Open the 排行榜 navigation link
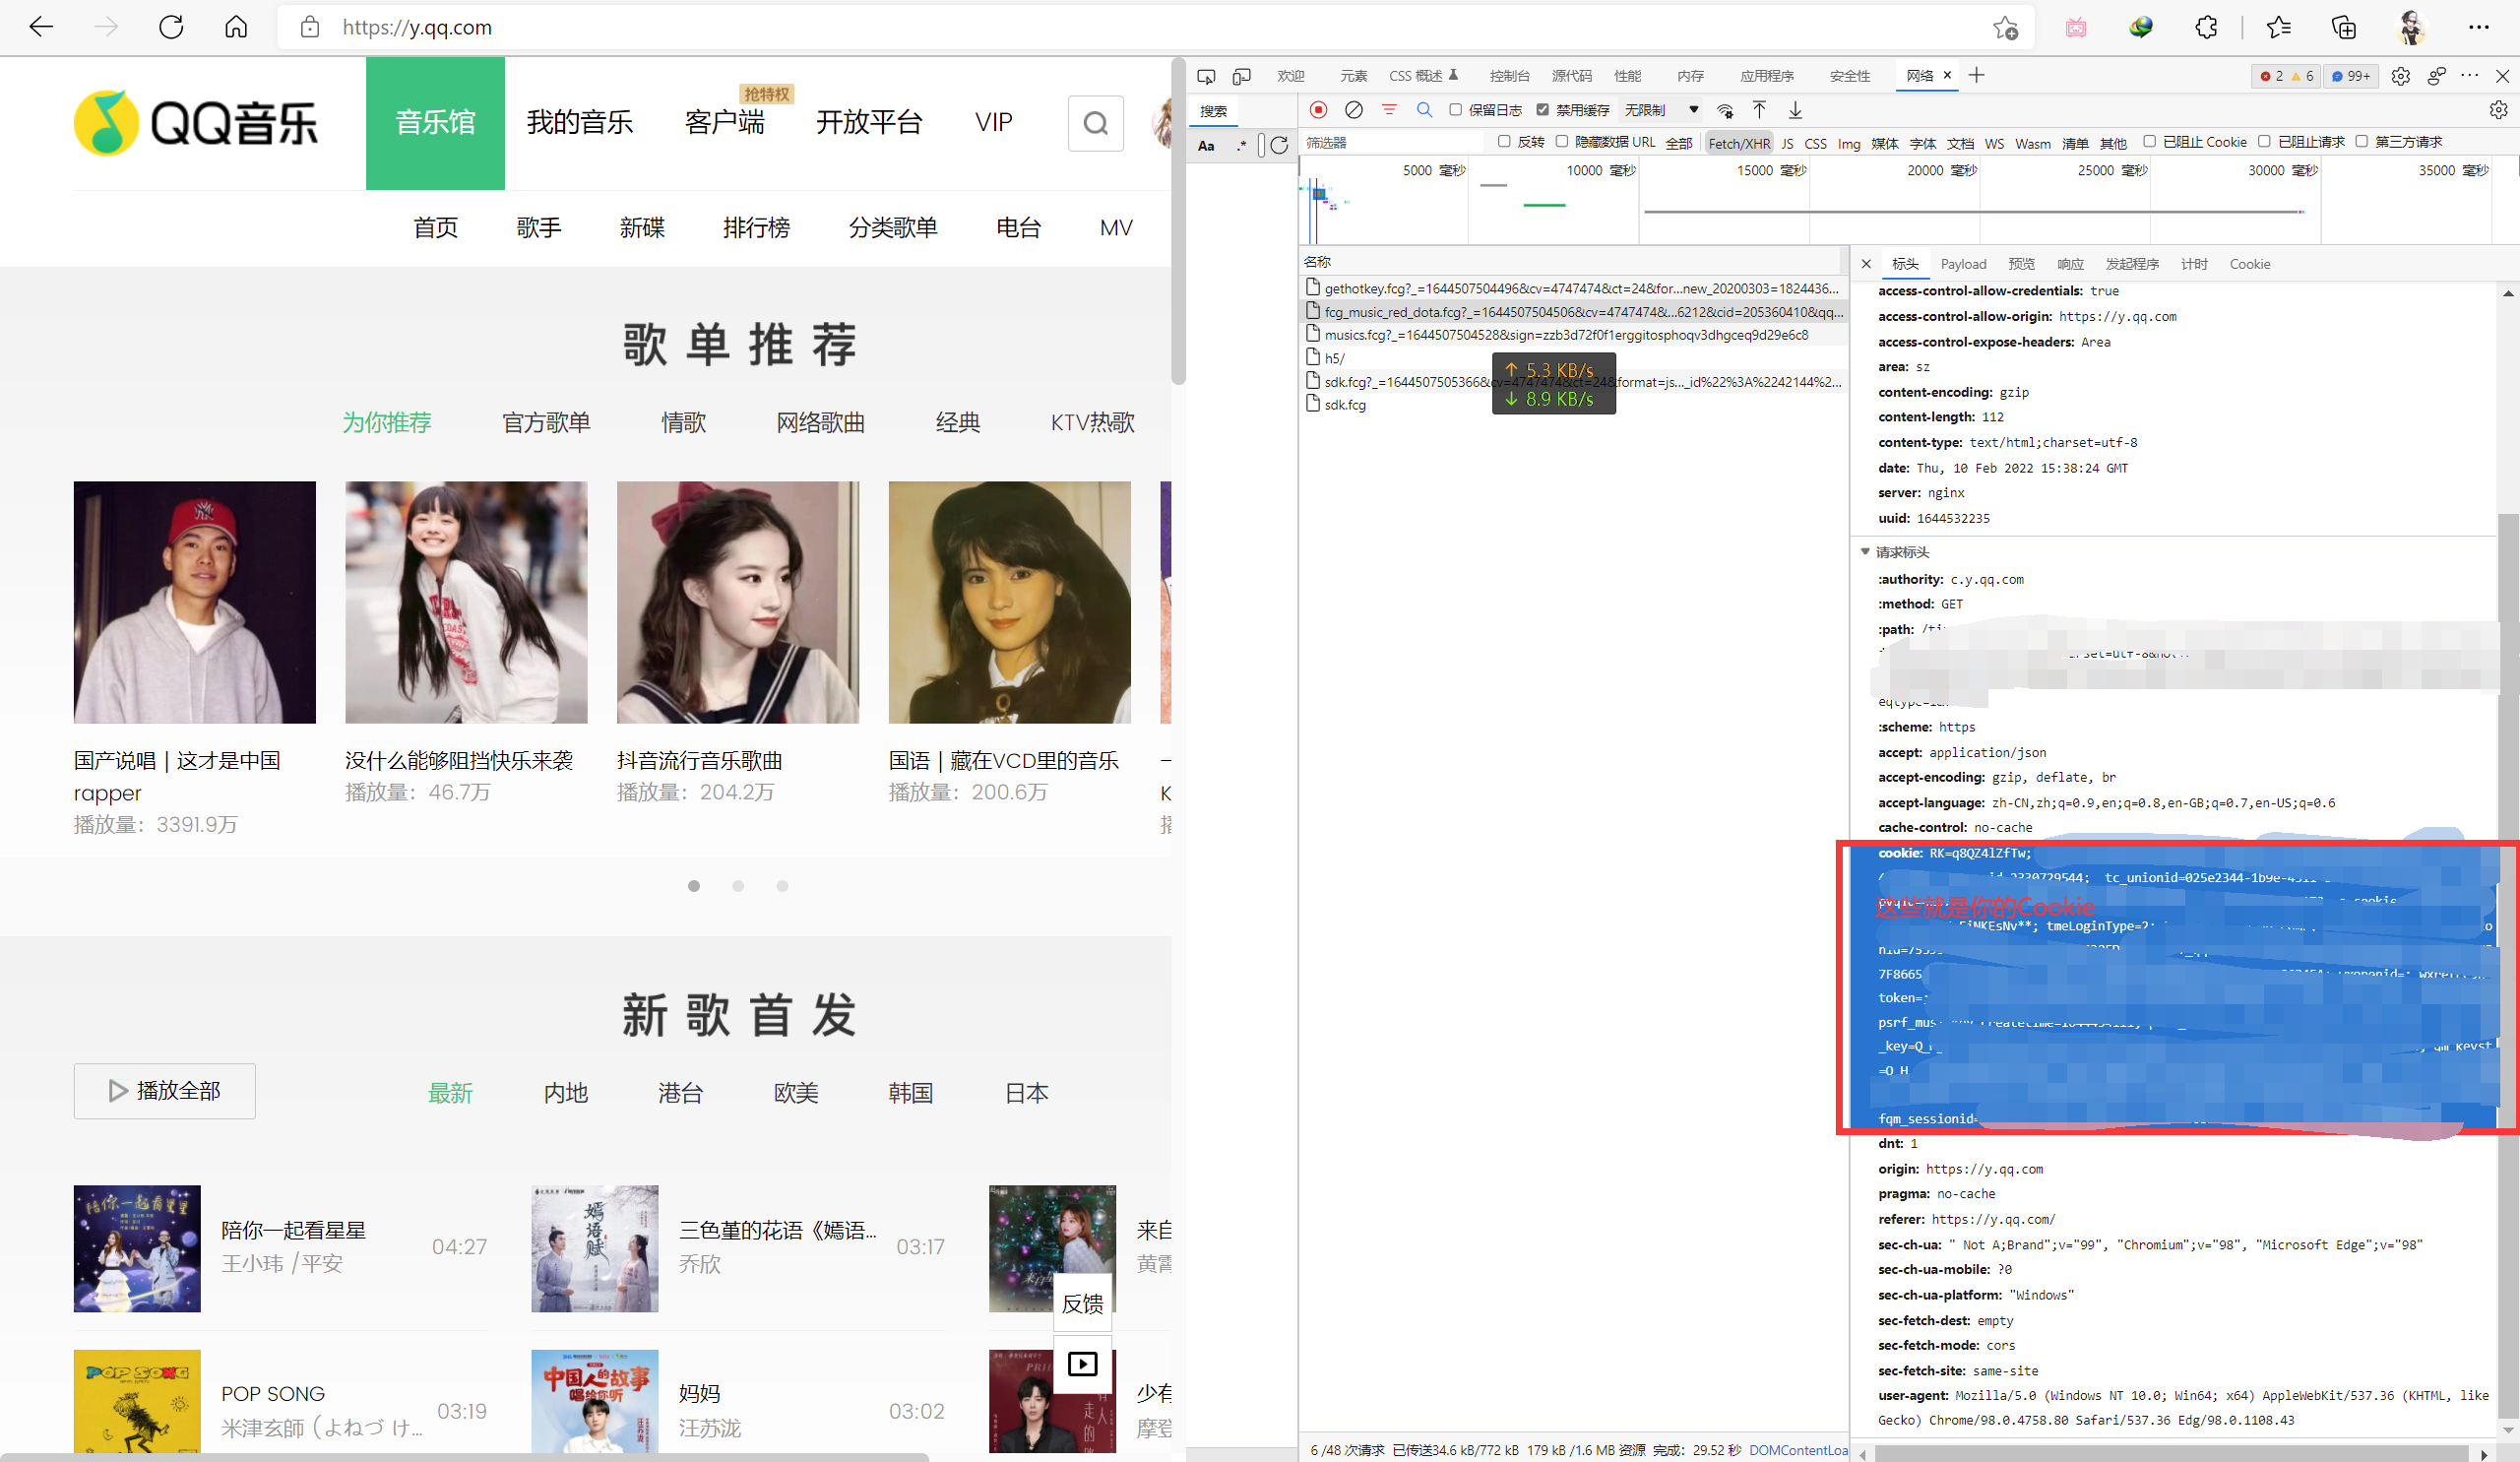Viewport: 2520px width, 1462px height. 756,228
